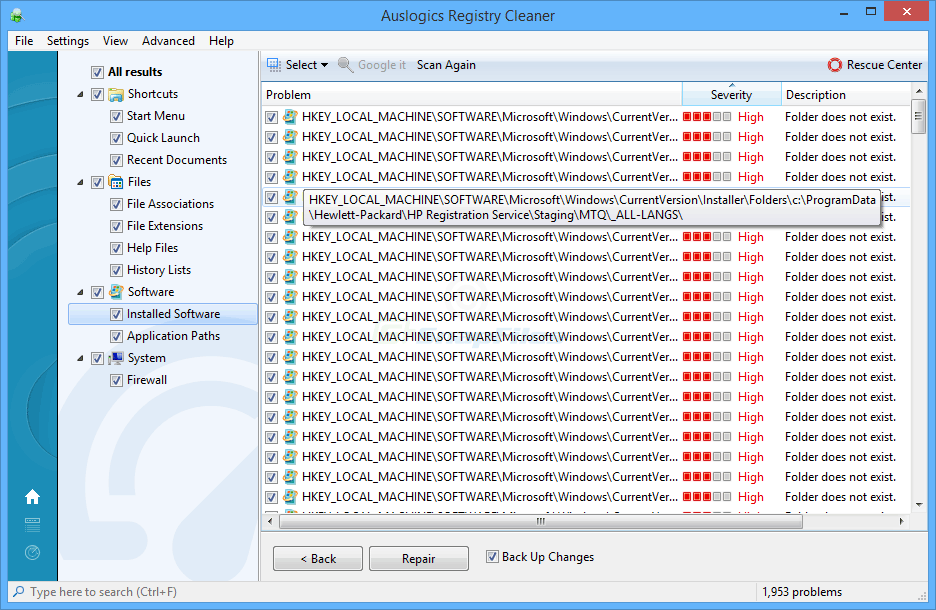The height and width of the screenshot is (610, 936).
Task: Click horizontal scrollbar right arrow
Action: (x=901, y=521)
